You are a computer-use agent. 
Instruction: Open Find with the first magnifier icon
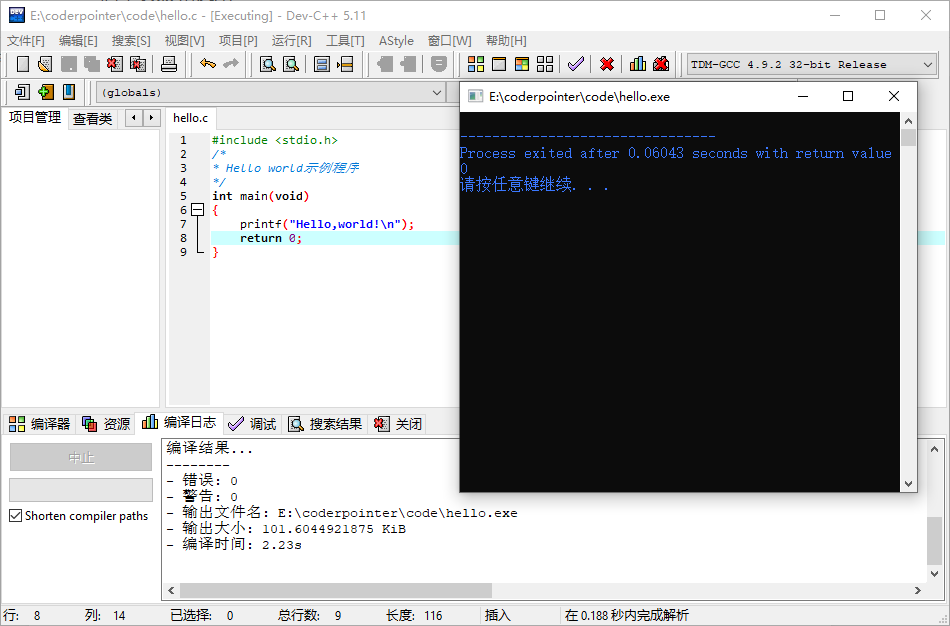[268, 64]
